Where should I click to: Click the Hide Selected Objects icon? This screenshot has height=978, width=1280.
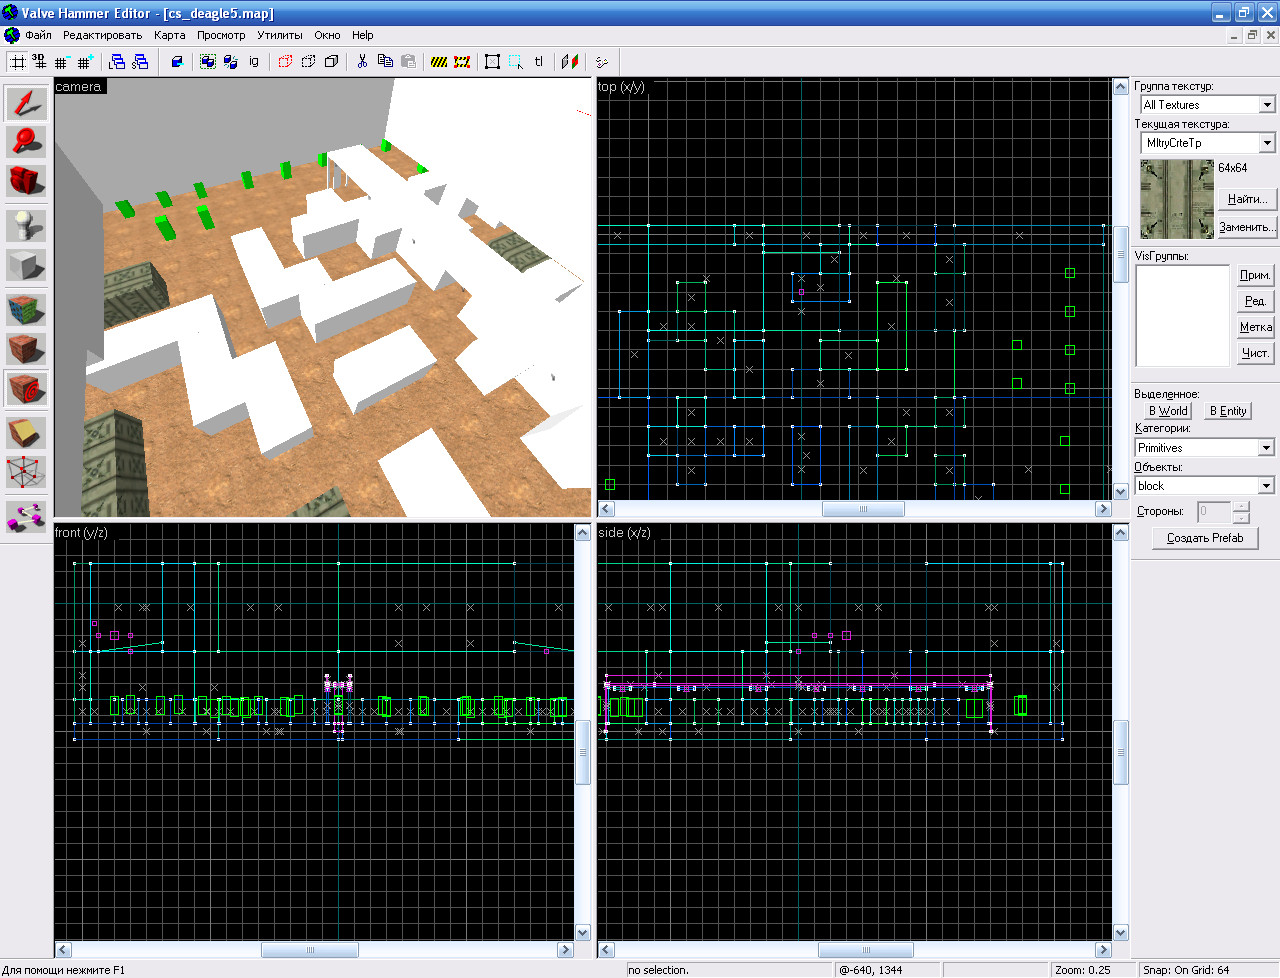pyautogui.click(x=285, y=62)
